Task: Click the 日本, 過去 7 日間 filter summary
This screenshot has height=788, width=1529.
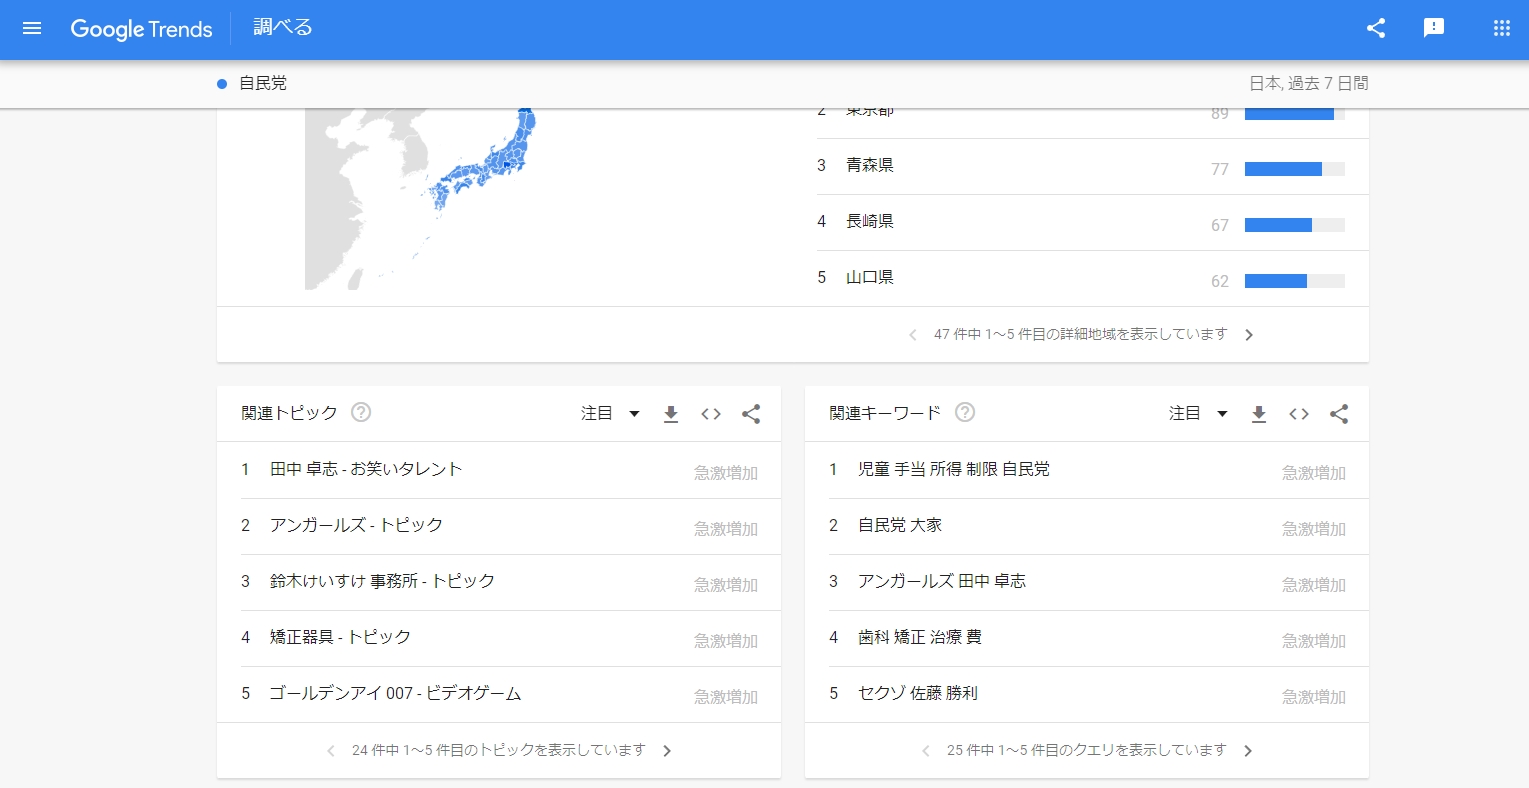Action: tap(1308, 84)
